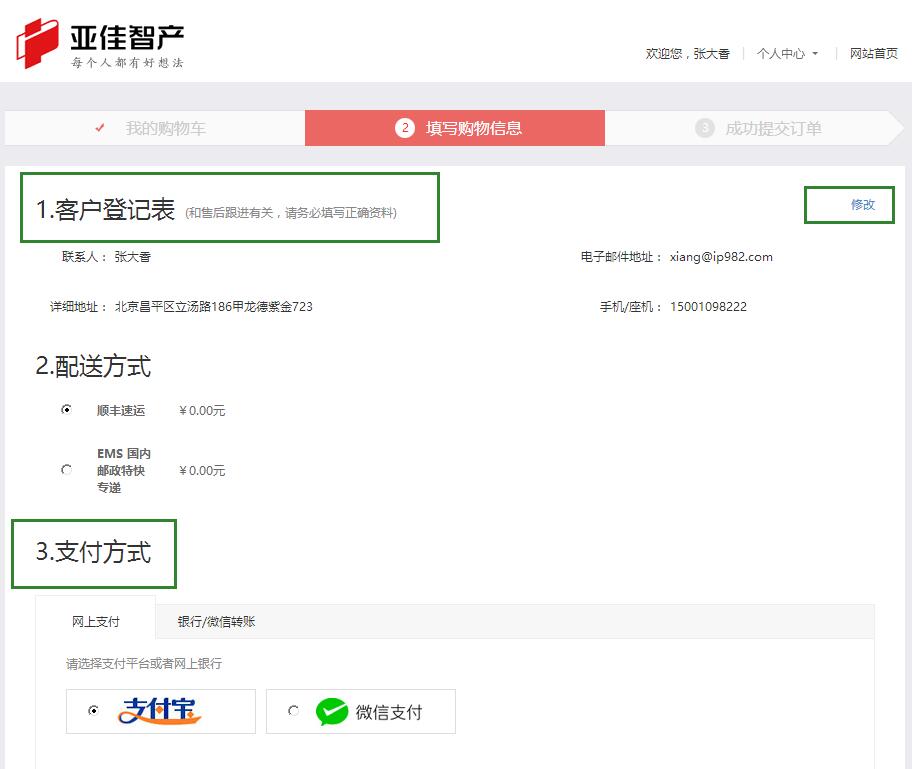Click the 修改 link to edit info
This screenshot has height=769, width=912.
coord(862,204)
